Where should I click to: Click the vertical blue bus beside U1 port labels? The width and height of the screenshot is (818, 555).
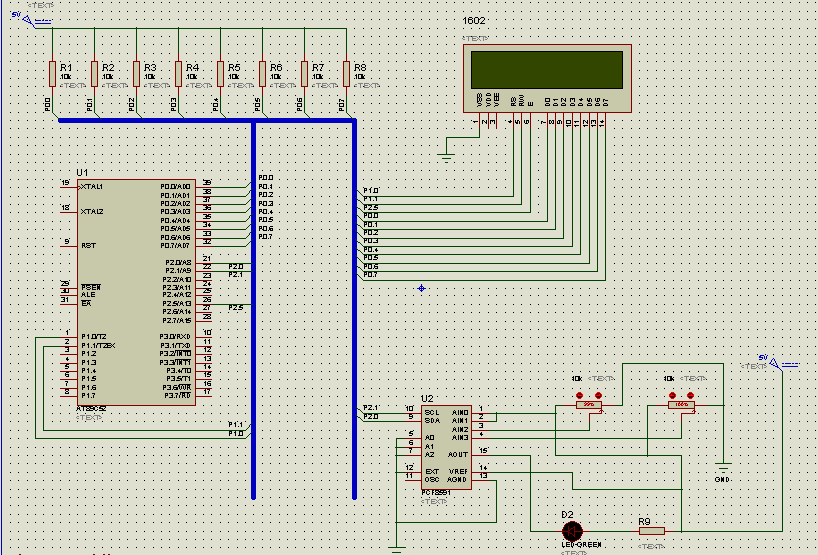coord(254,310)
